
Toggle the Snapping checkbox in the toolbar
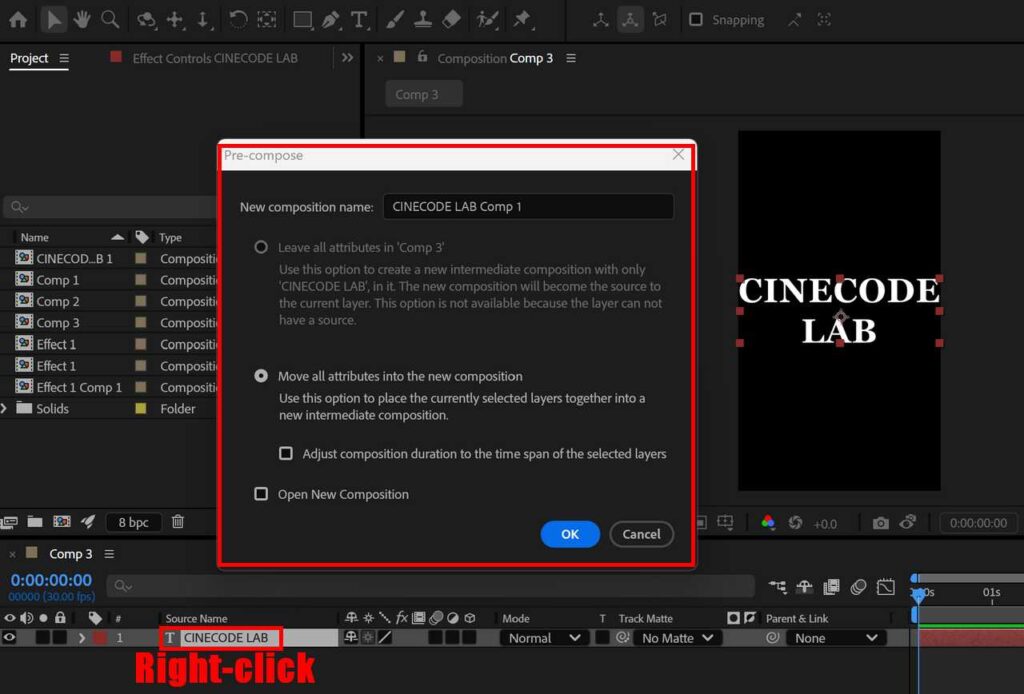pyautogui.click(x=696, y=20)
